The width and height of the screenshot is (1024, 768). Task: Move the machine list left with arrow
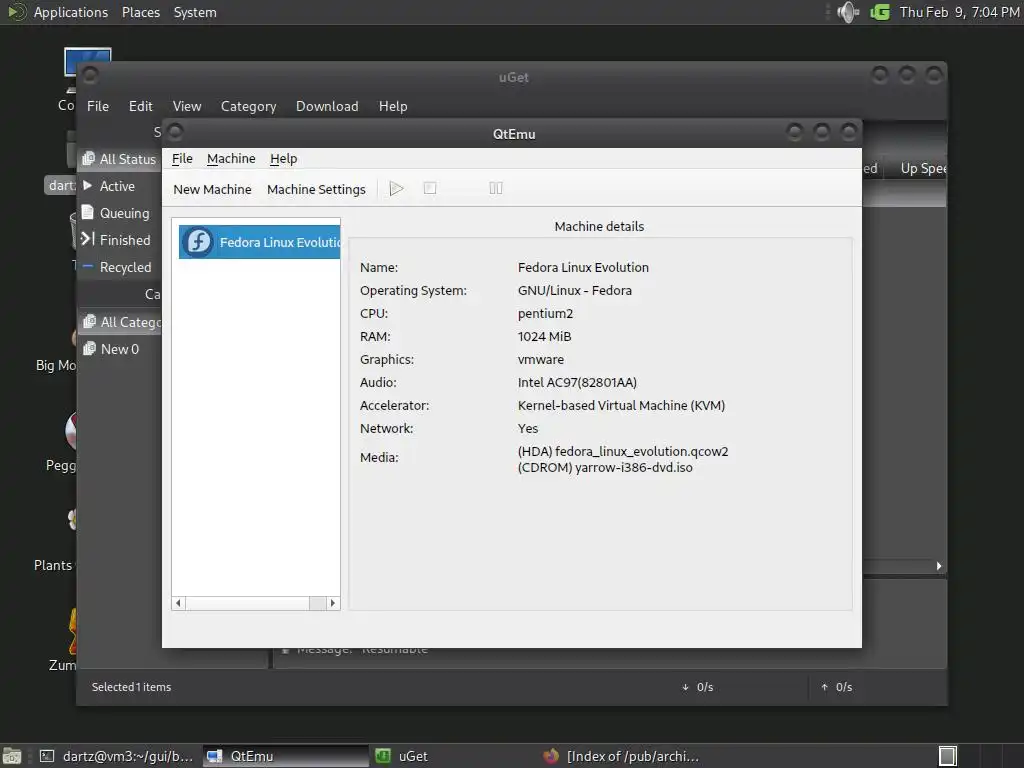[178, 603]
